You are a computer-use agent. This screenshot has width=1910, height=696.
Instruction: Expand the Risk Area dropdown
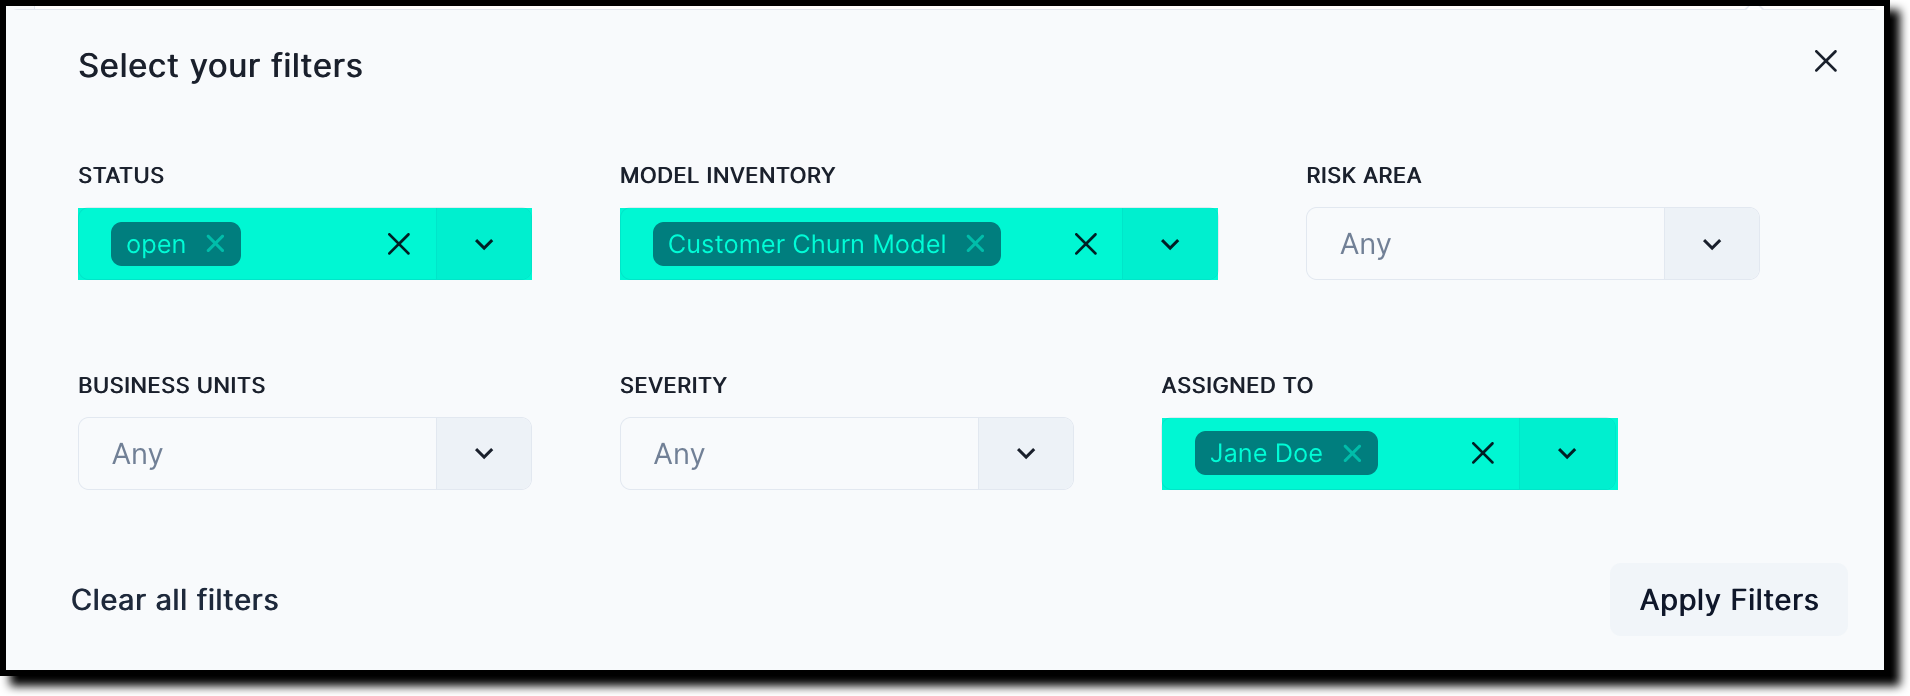(x=1711, y=243)
